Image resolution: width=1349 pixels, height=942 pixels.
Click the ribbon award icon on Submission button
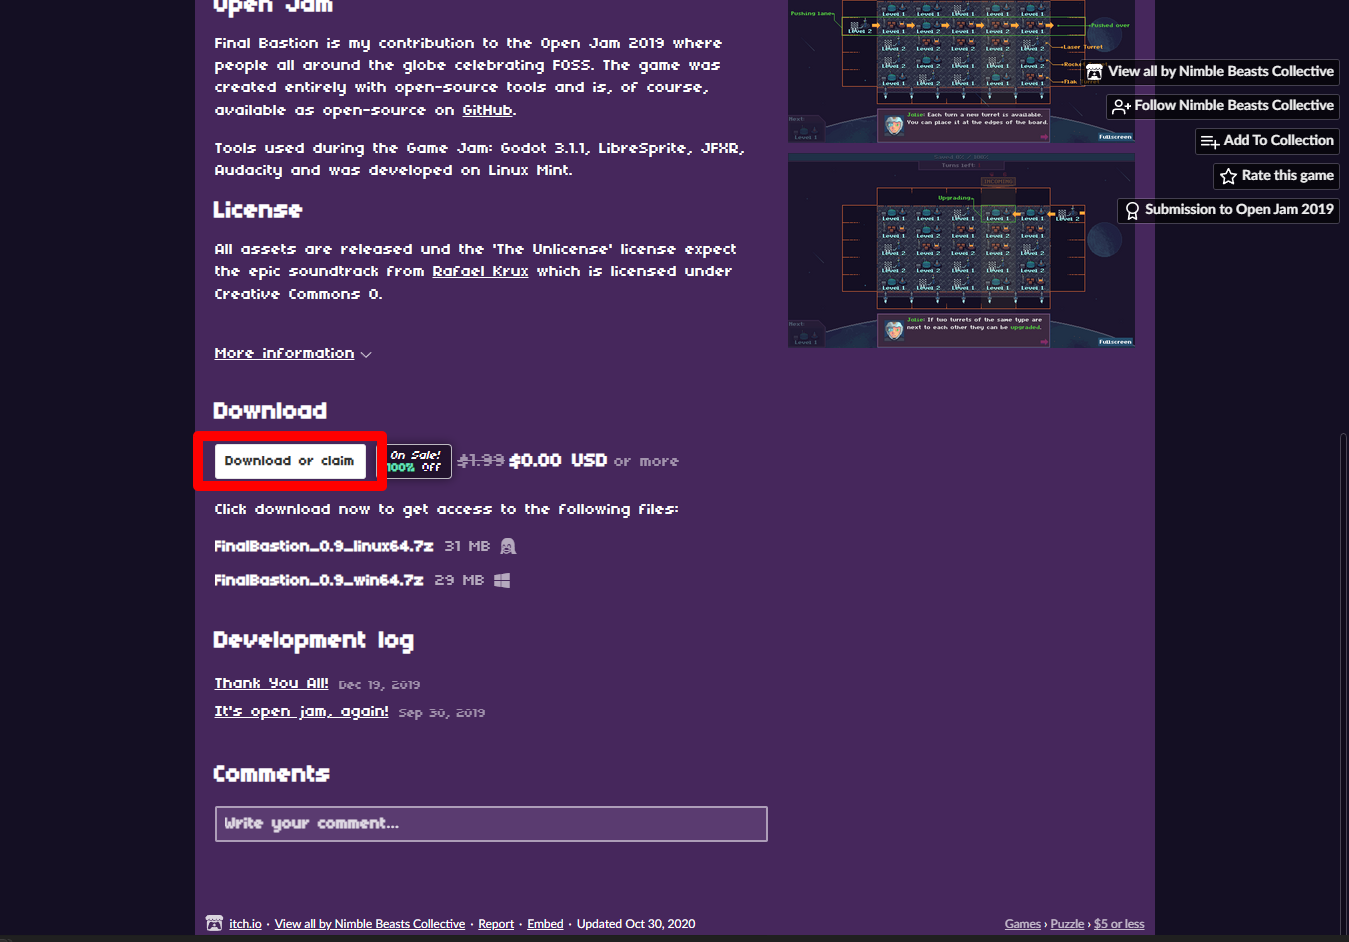coord(1132,211)
